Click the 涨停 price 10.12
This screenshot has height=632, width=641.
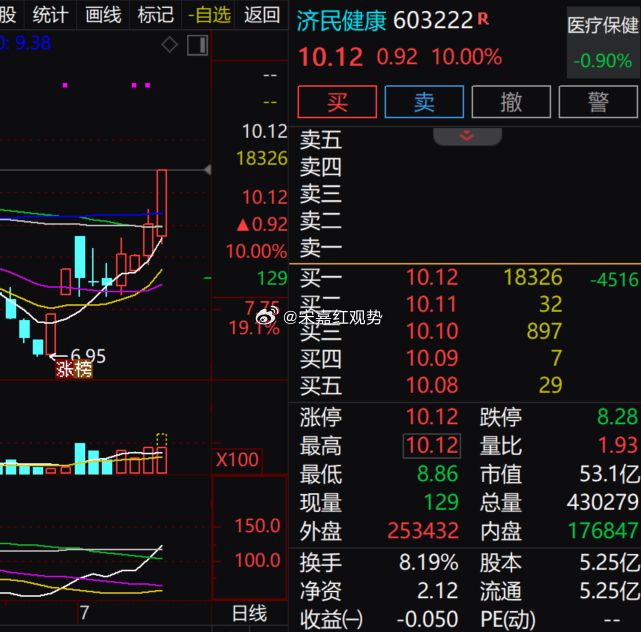(432, 417)
